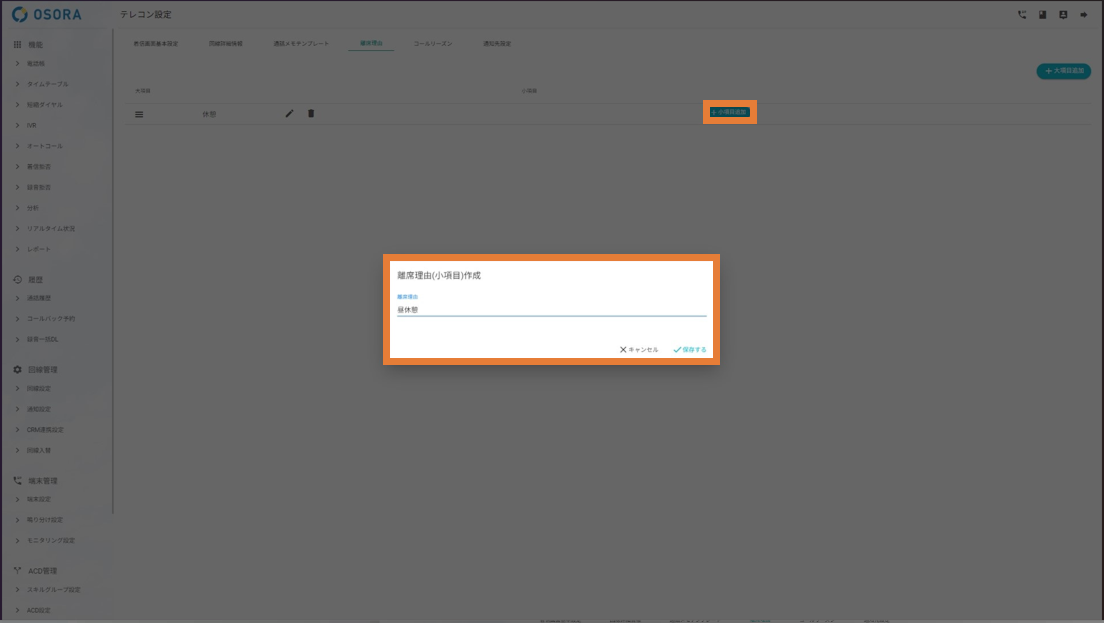Viewport: 1104px width, 623px height.
Task: Open the モニタリング設定 sidebar entry
Action: (x=50, y=540)
